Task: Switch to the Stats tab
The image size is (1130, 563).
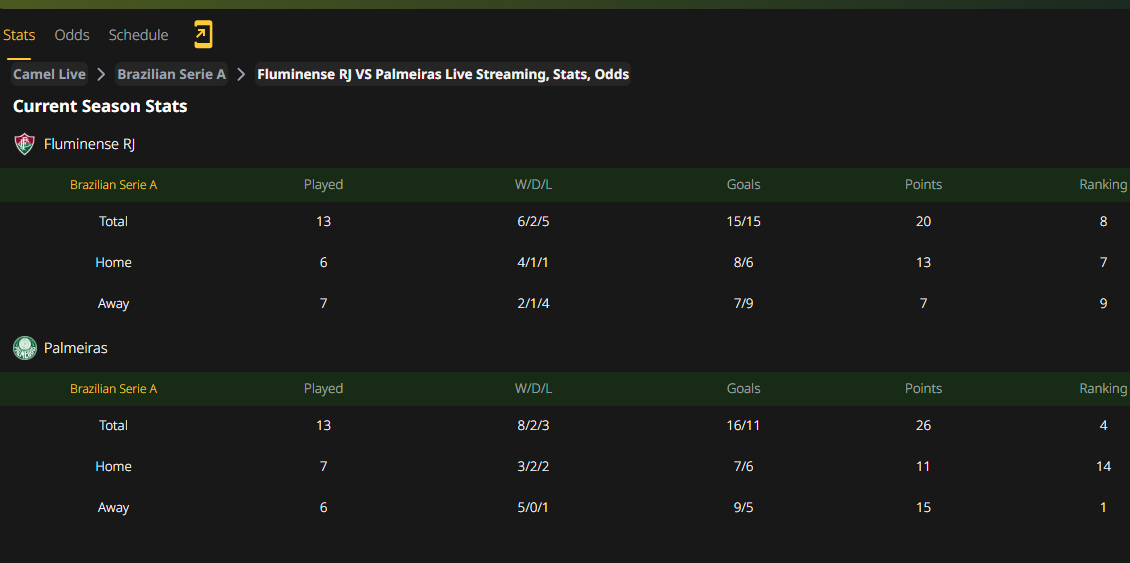Action: (19, 35)
